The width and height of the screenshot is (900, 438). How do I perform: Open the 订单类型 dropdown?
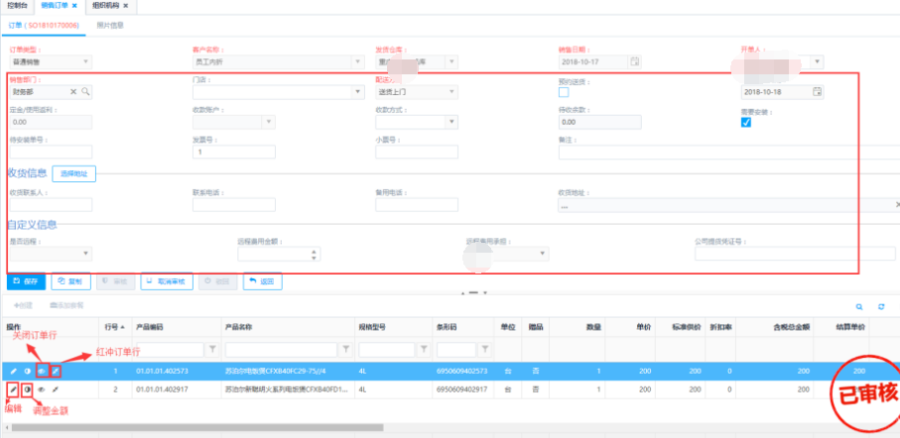click(50, 61)
